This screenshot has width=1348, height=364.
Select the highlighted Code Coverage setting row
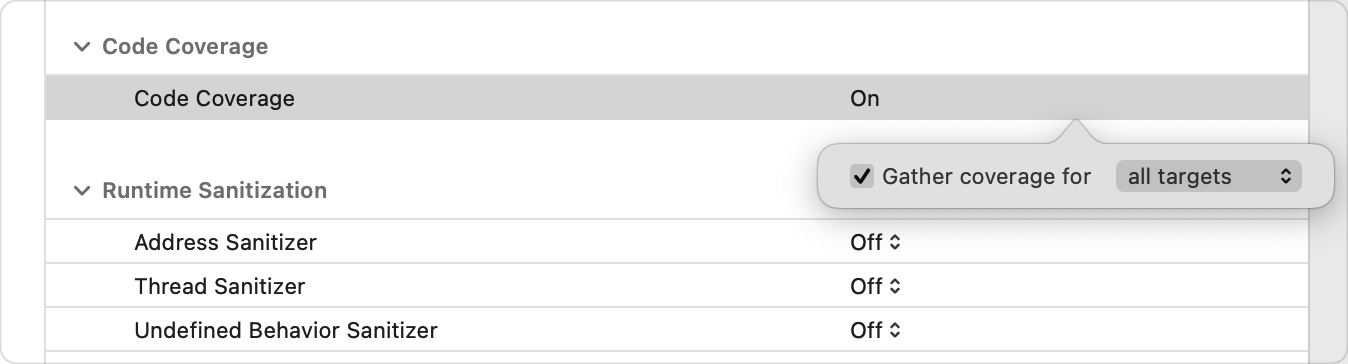pos(676,99)
